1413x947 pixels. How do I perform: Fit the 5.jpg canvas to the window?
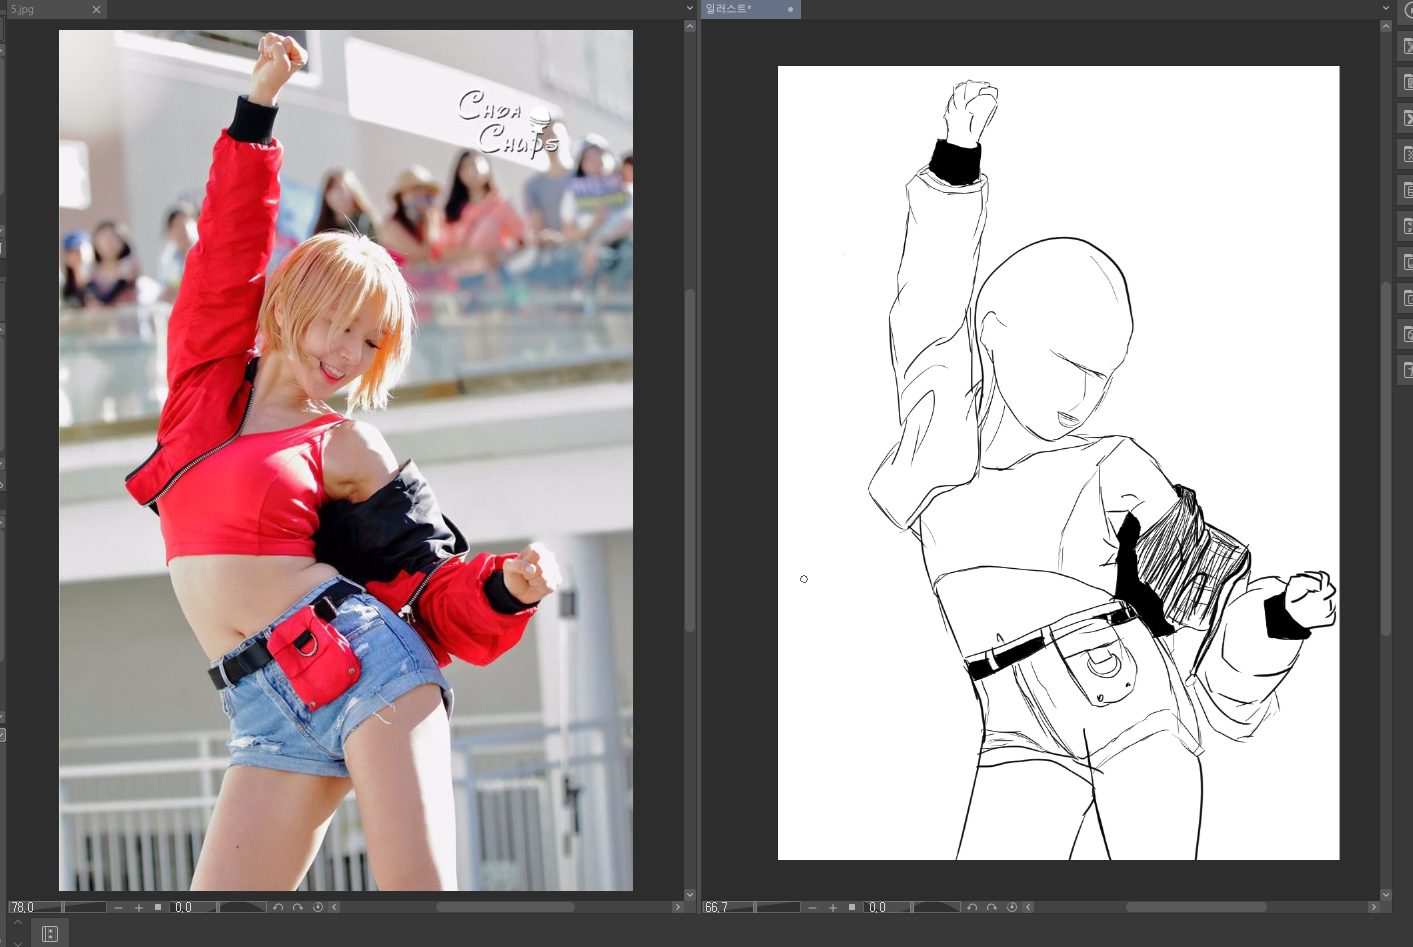tap(158, 907)
